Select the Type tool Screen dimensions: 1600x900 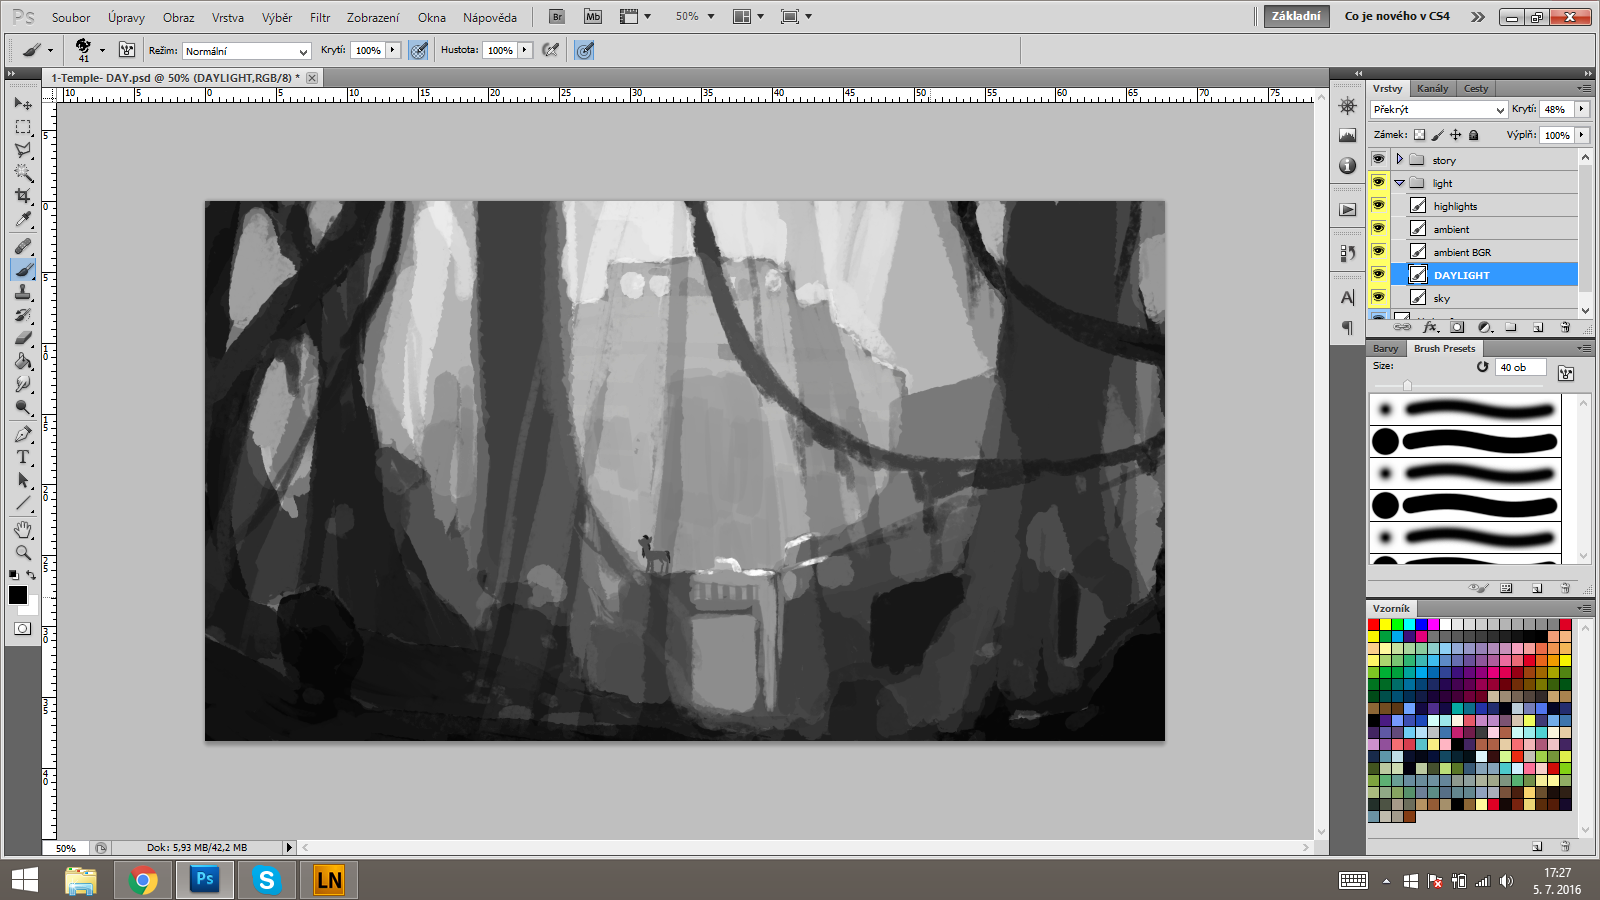[x=23, y=457]
